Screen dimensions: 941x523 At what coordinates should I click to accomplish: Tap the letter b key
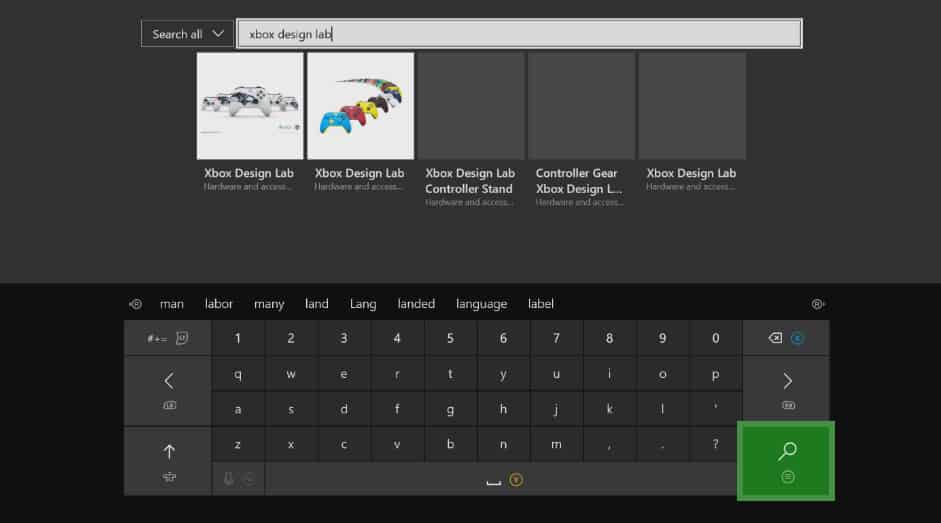click(x=450, y=444)
